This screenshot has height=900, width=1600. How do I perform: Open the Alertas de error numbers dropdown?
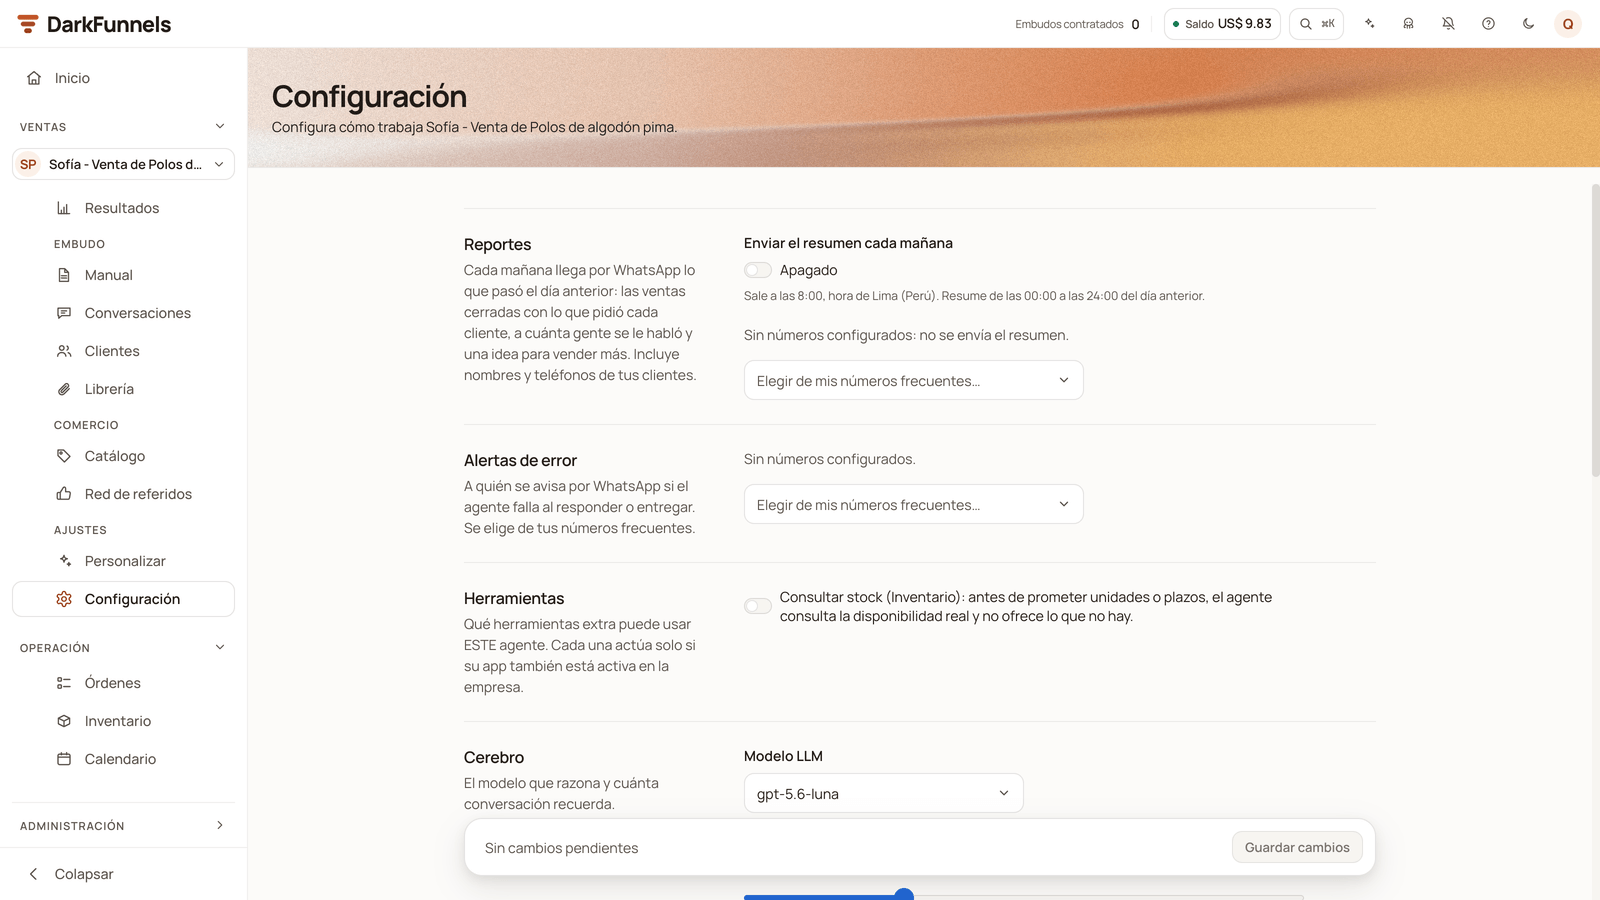(x=913, y=504)
